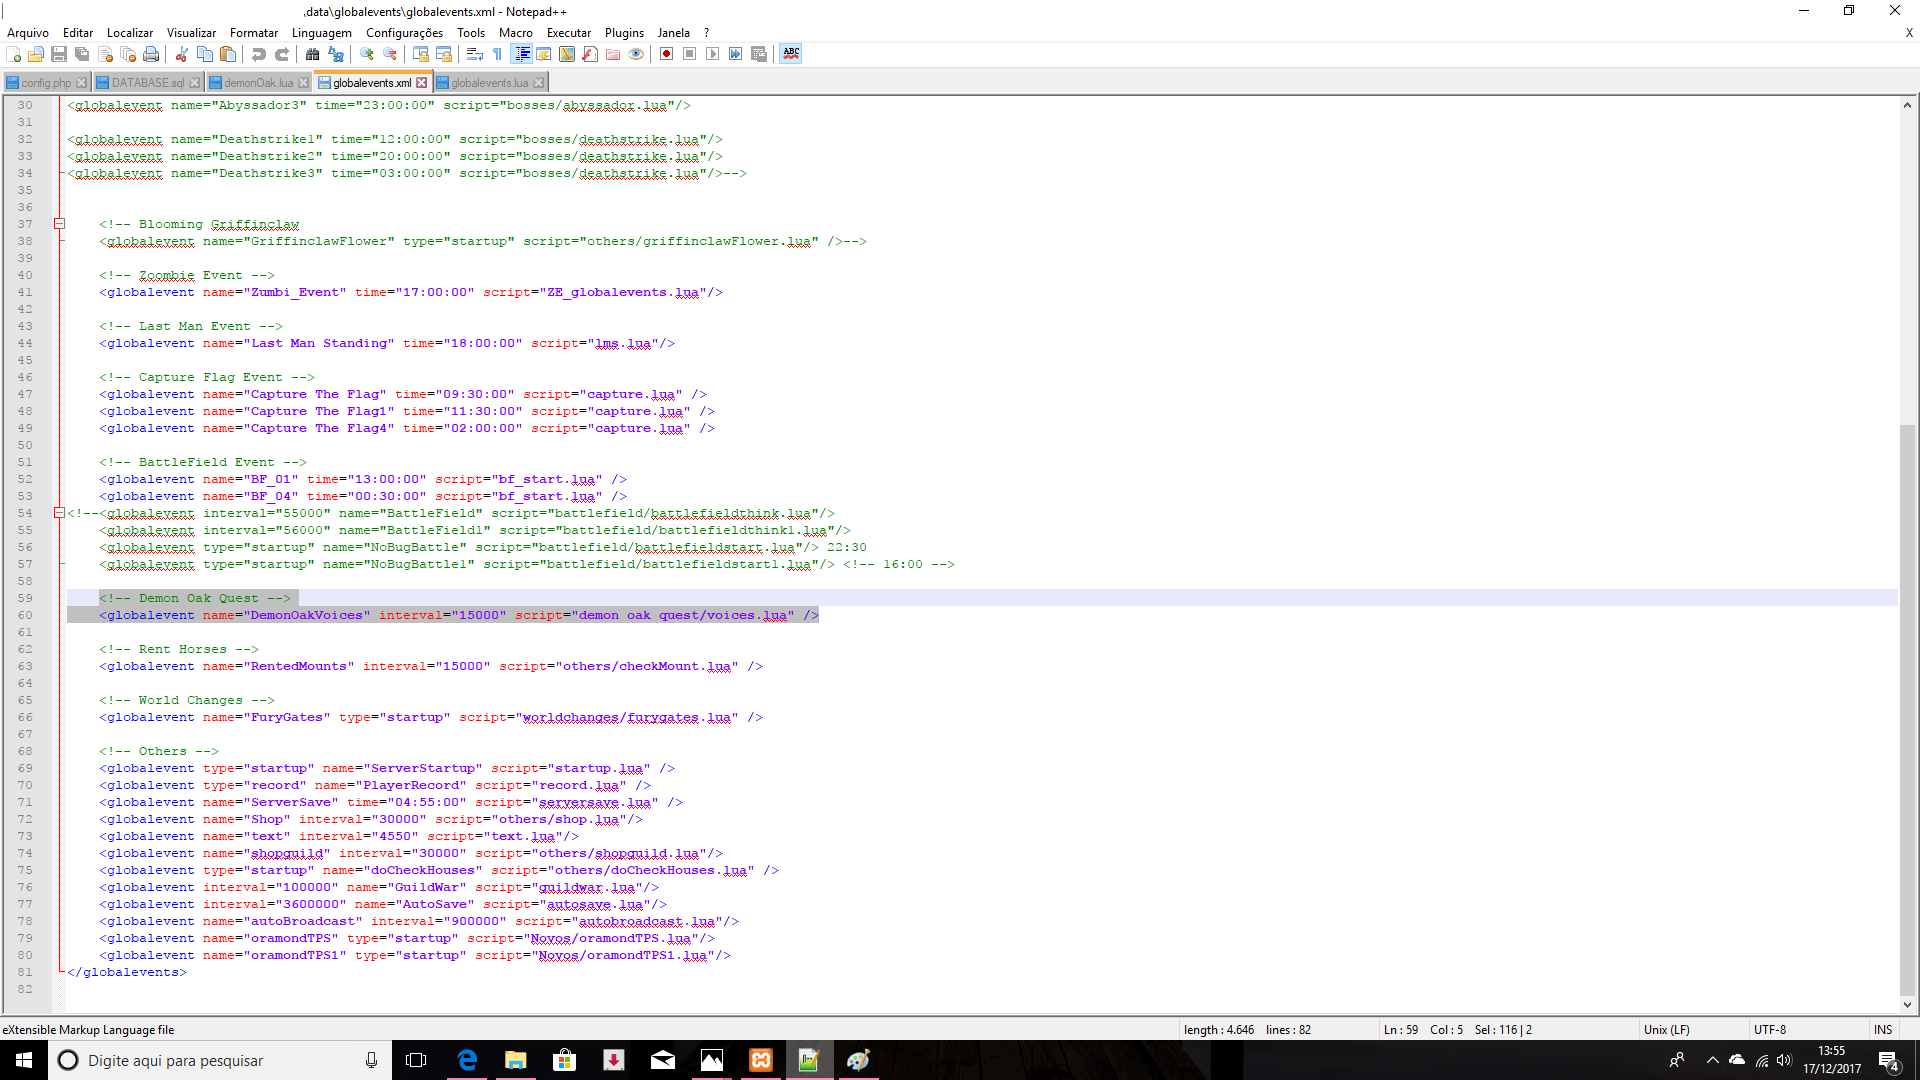Close the current document with toolbar Close icon

[105, 54]
